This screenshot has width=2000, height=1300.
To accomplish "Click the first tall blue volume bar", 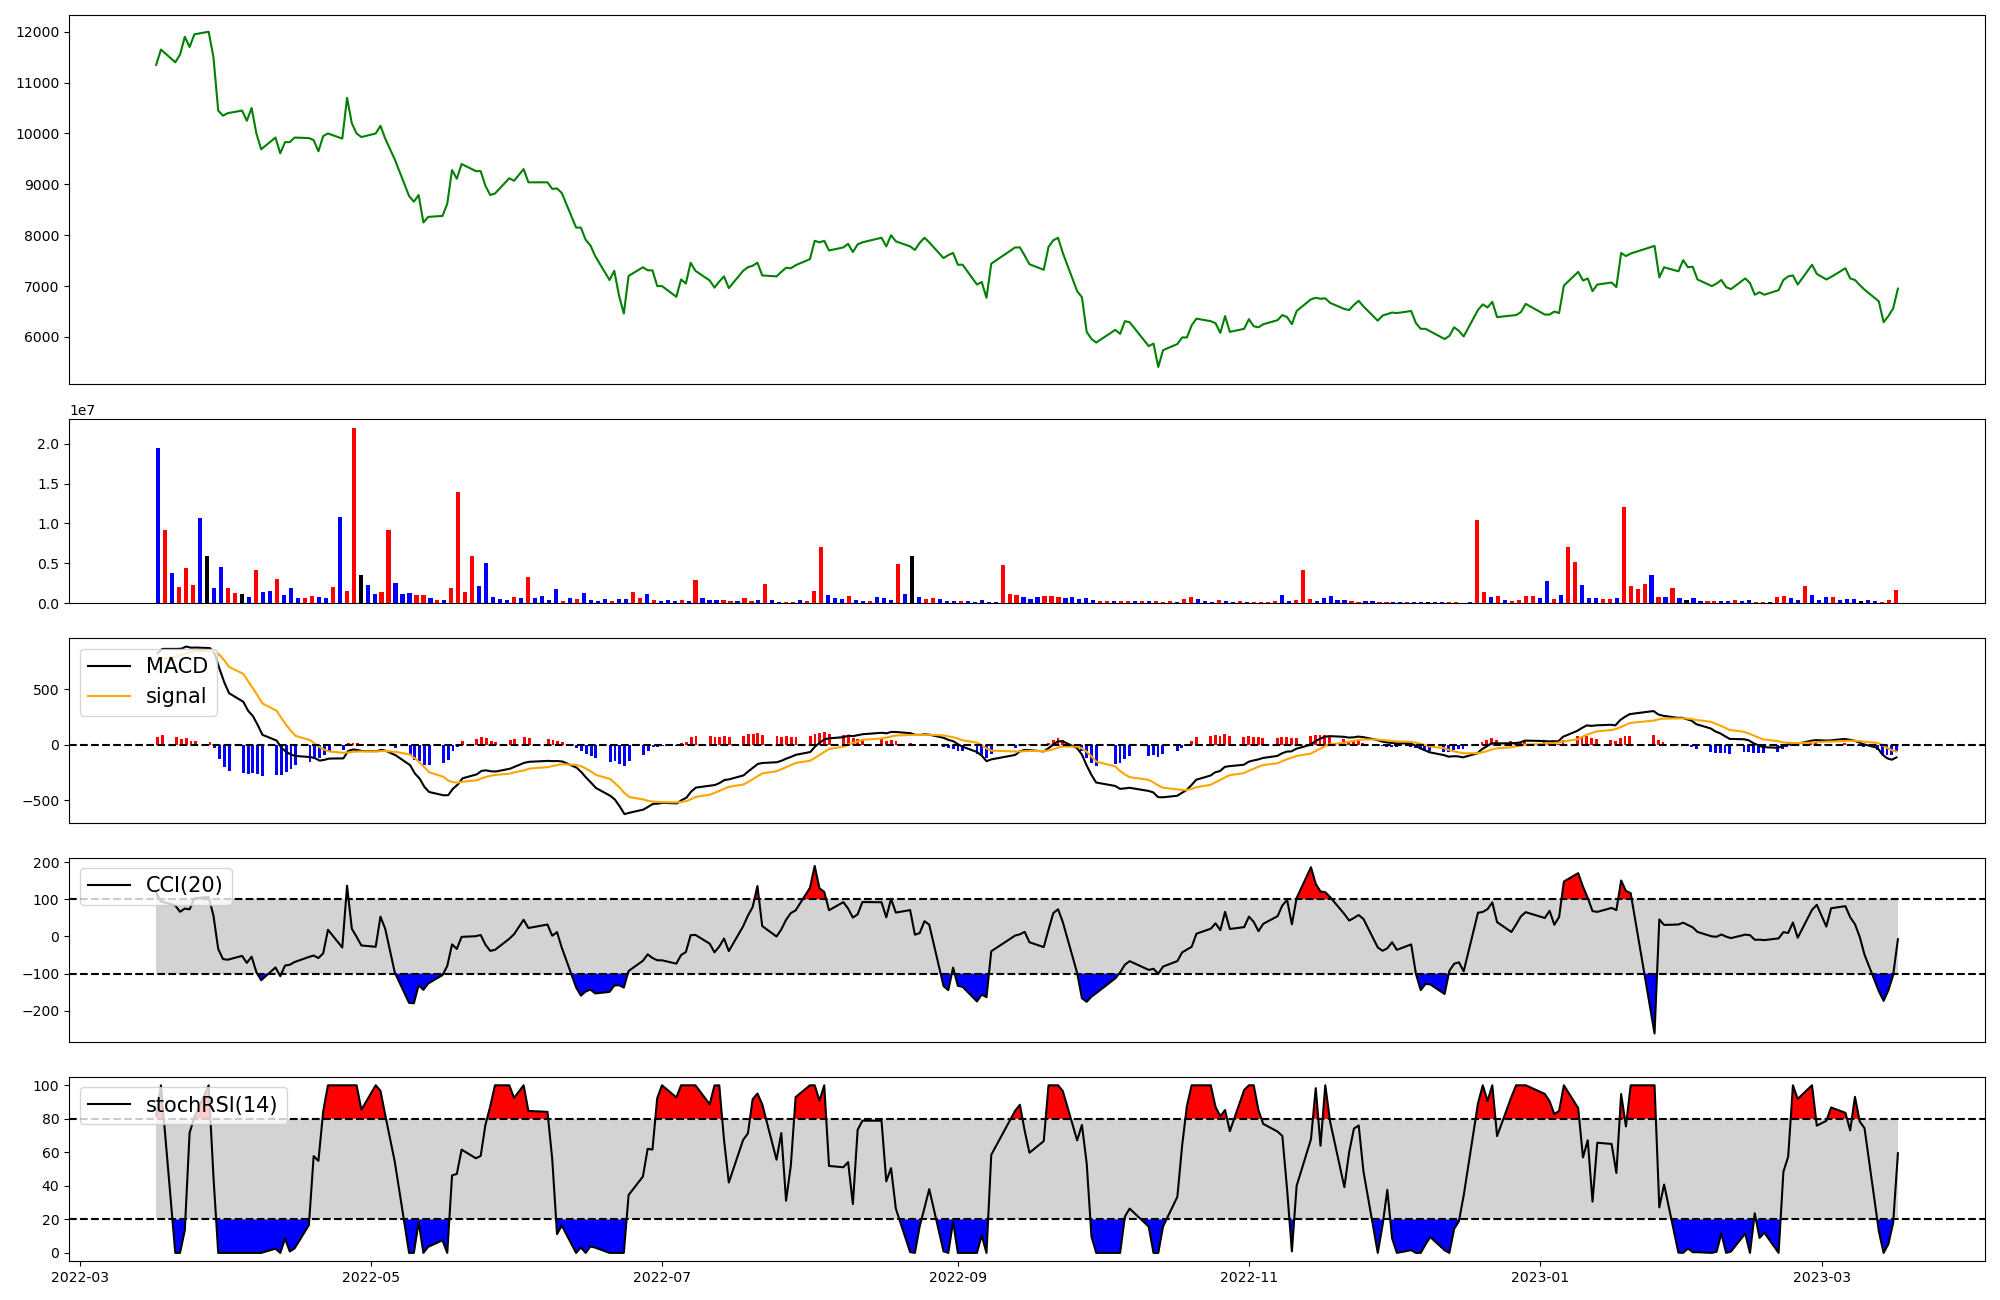I will click(158, 525).
